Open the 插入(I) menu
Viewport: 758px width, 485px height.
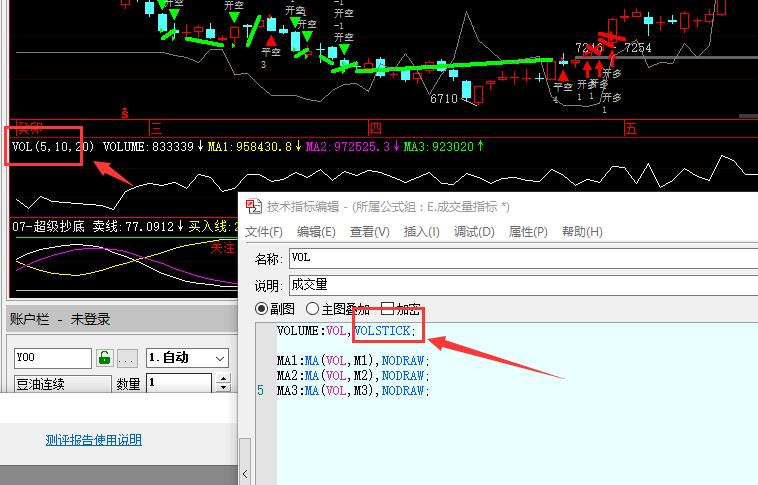coord(422,232)
